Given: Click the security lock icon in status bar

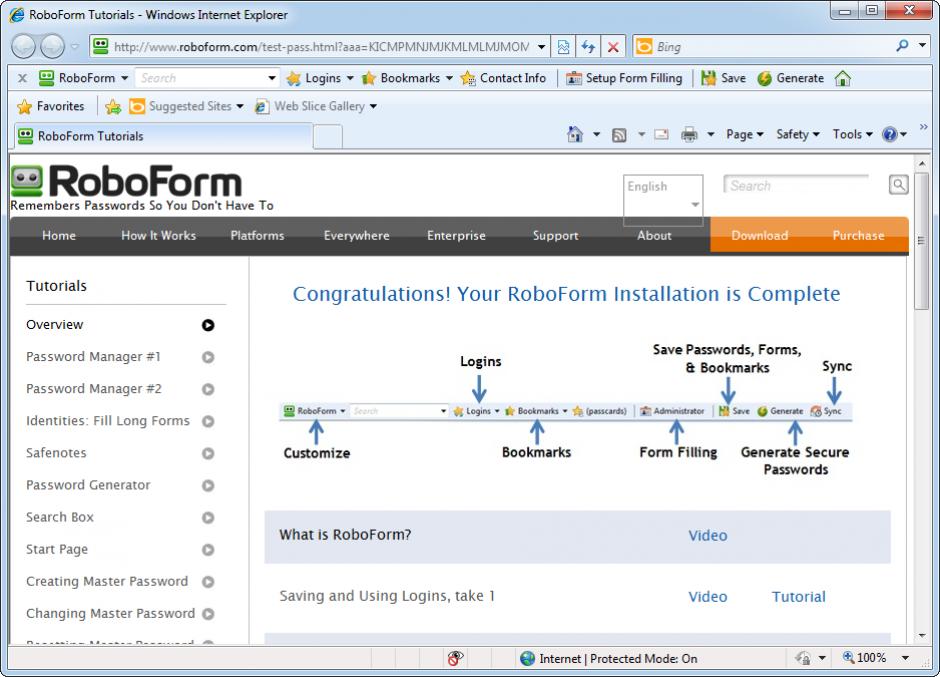Looking at the screenshot, I should 803,658.
